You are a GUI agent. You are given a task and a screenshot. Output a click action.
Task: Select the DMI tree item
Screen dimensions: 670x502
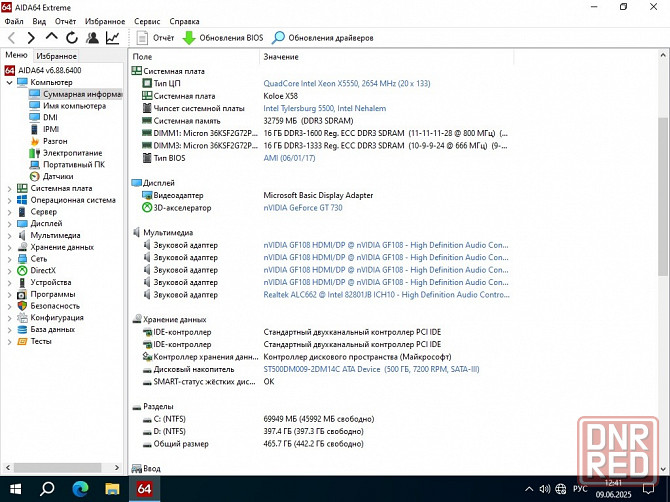[x=44, y=117]
